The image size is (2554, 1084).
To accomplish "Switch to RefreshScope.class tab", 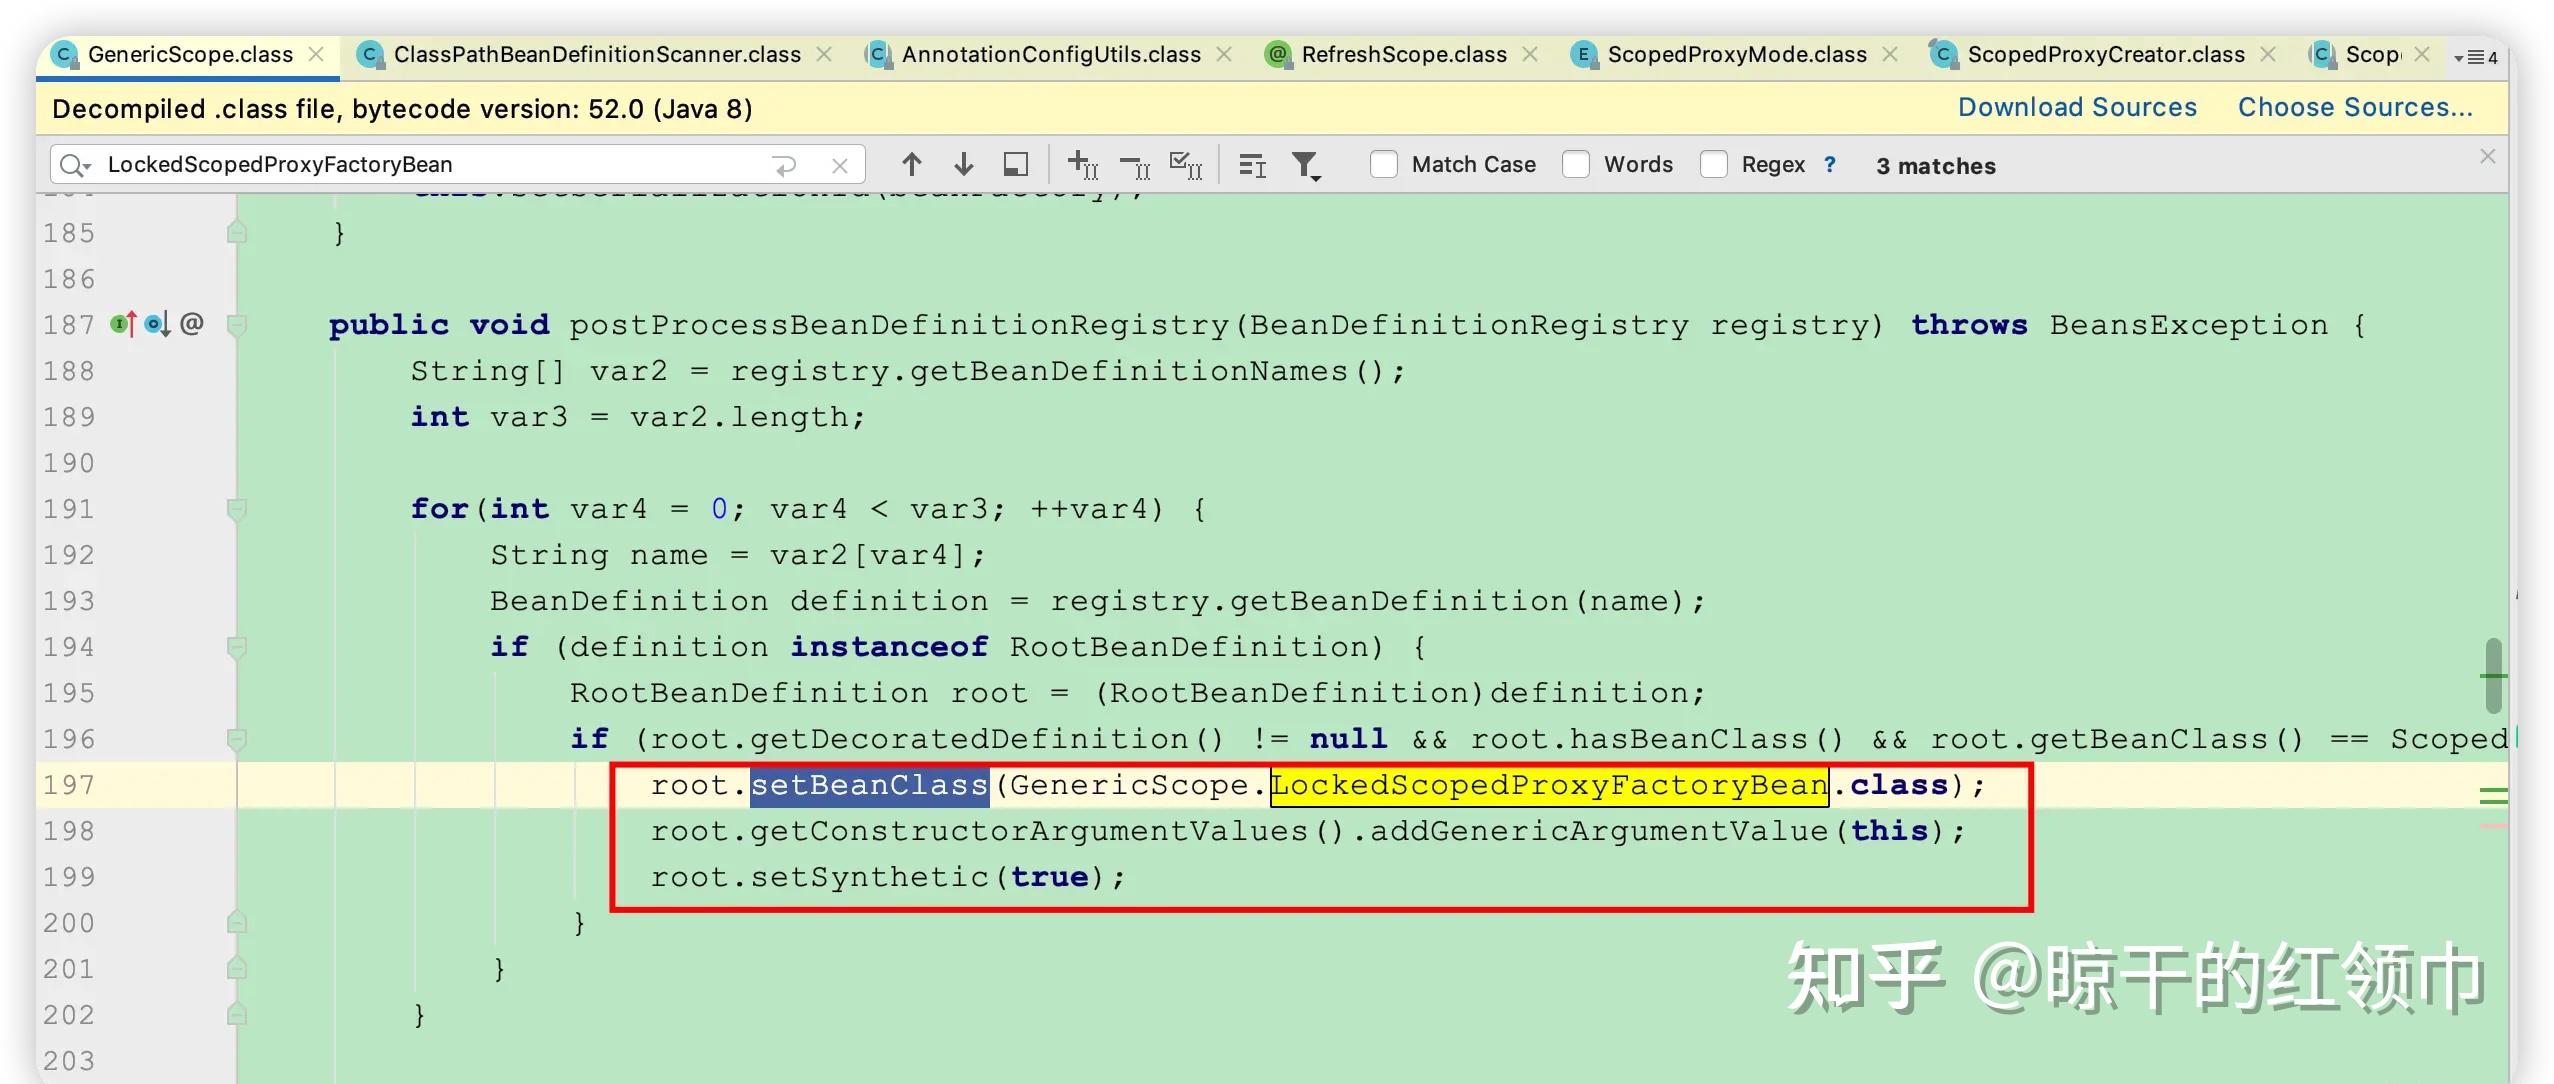I will 1402,54.
